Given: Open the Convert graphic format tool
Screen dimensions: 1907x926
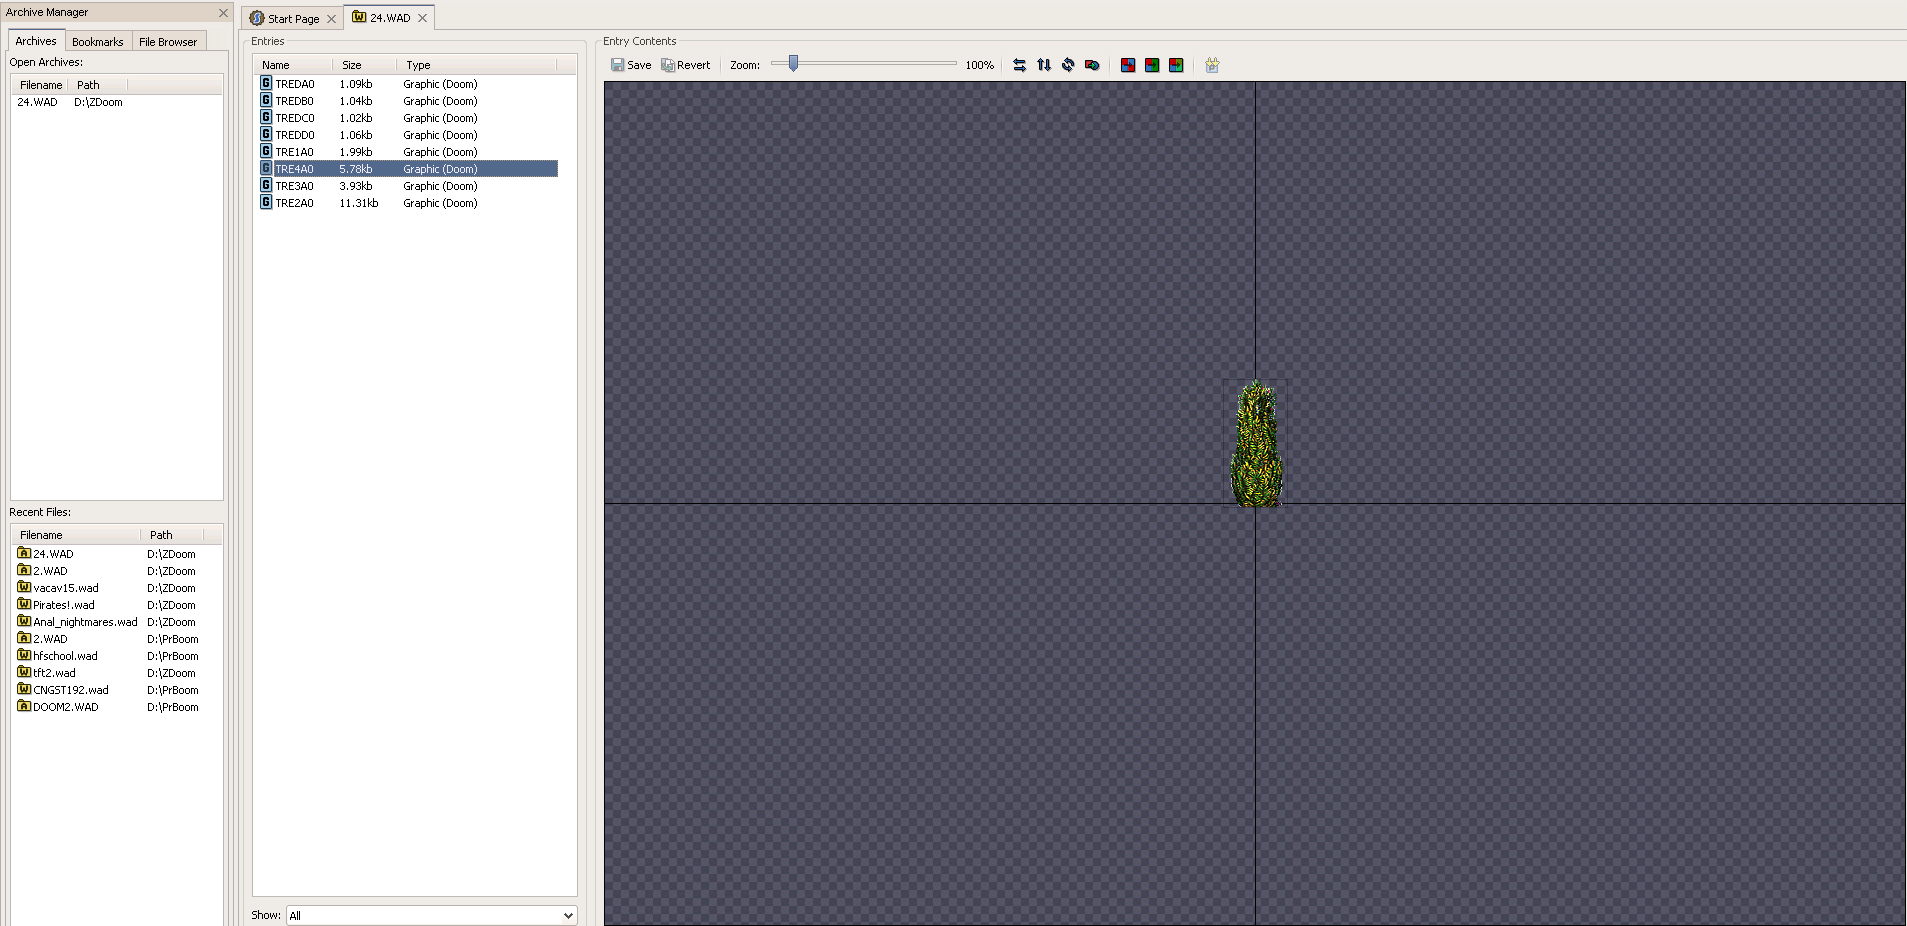Looking at the screenshot, I should pos(1092,65).
